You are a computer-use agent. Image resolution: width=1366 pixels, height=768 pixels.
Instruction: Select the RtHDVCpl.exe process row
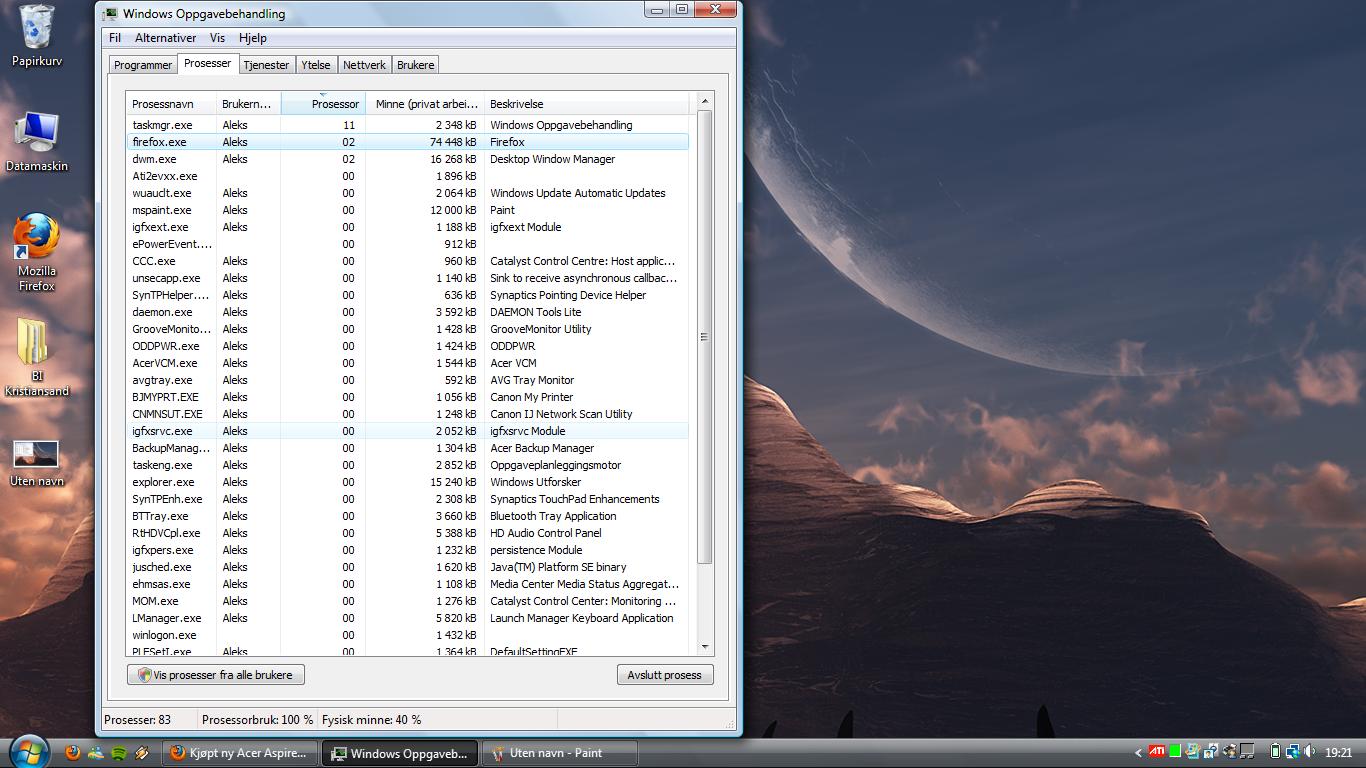click(408, 533)
